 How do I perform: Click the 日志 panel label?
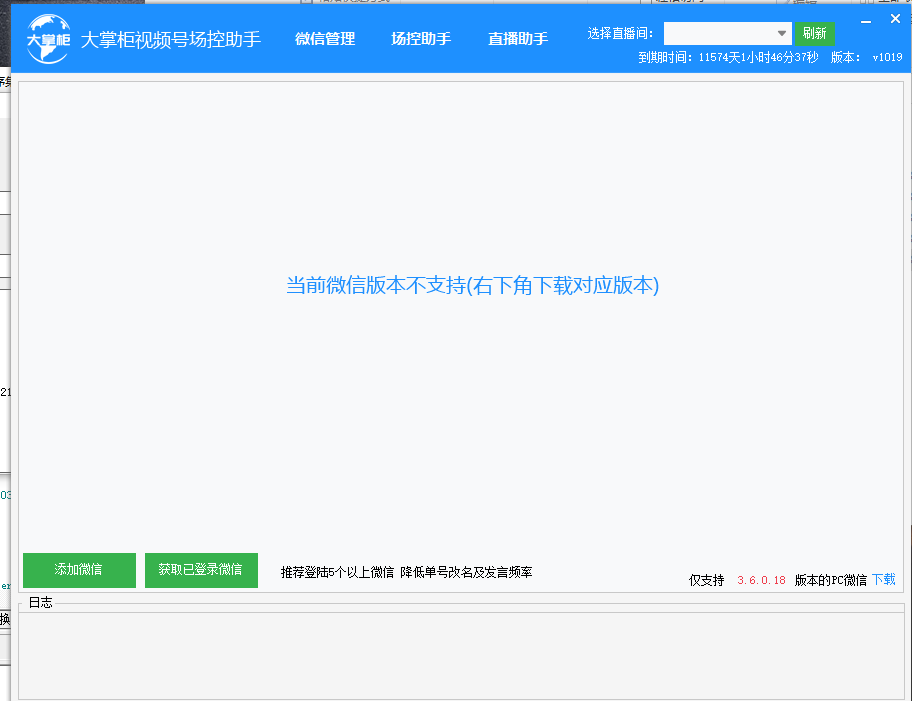click(x=40, y=603)
